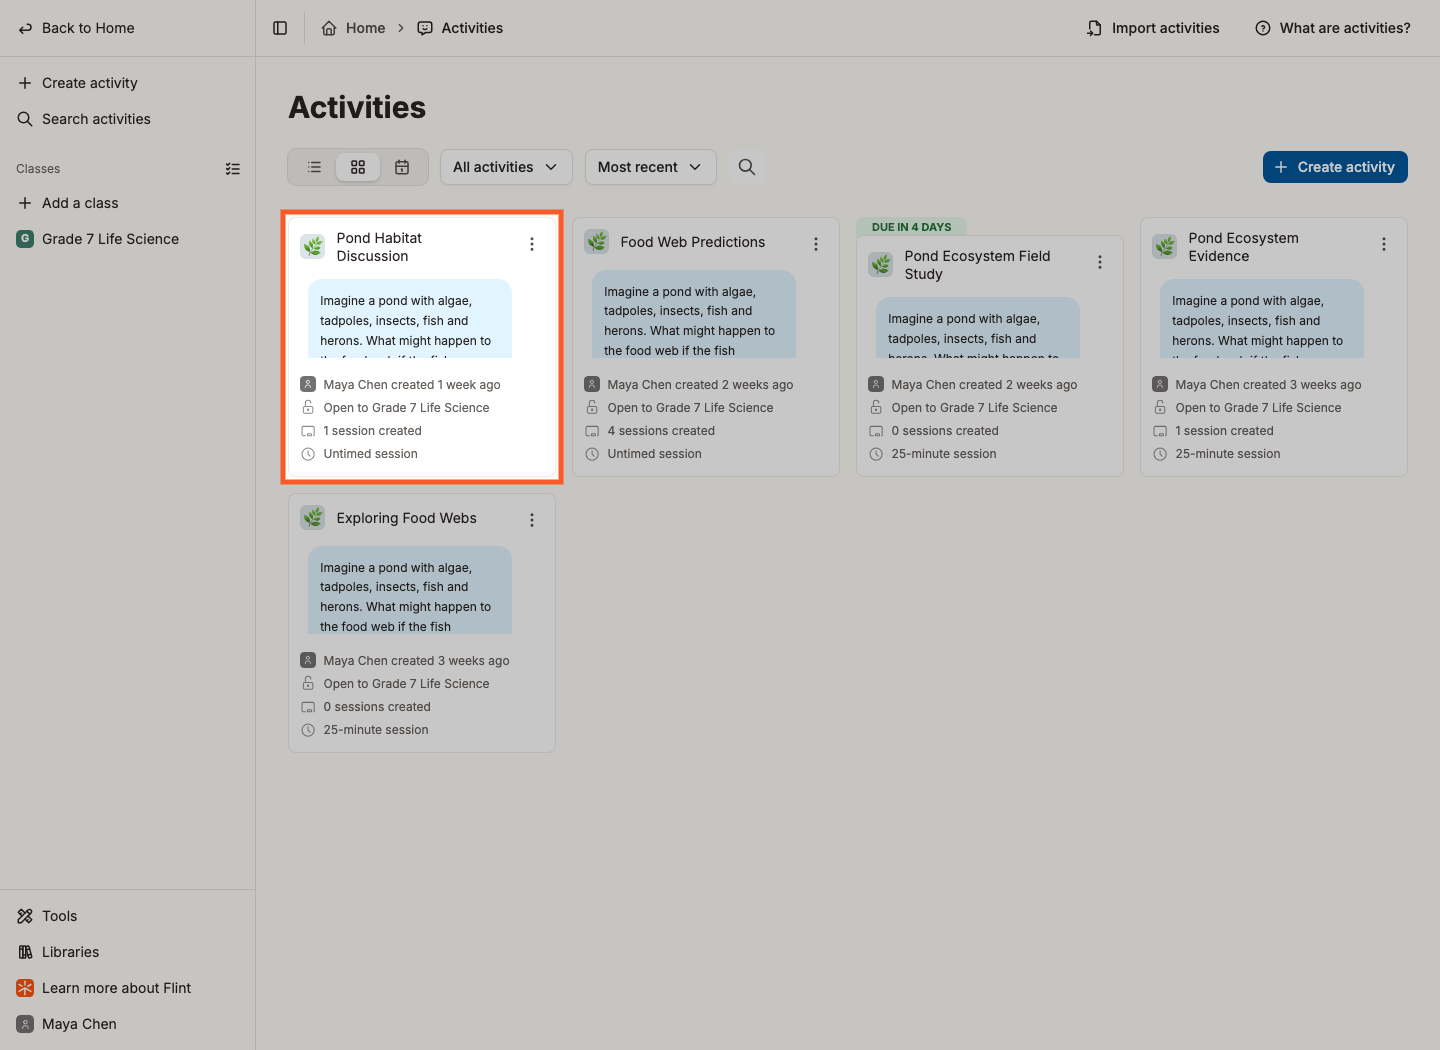1440x1050 pixels.
Task: Open the What are activities? help link
Action: pos(1333,28)
